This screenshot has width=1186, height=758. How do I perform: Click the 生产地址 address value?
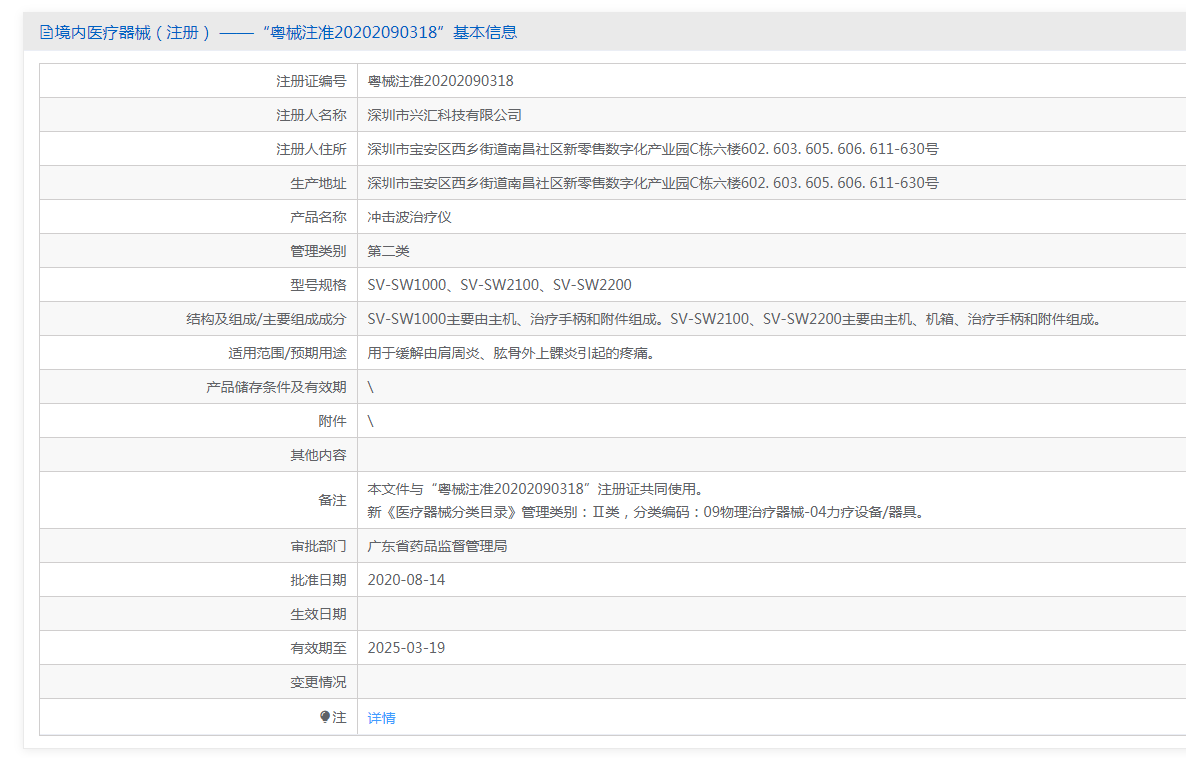click(x=652, y=183)
